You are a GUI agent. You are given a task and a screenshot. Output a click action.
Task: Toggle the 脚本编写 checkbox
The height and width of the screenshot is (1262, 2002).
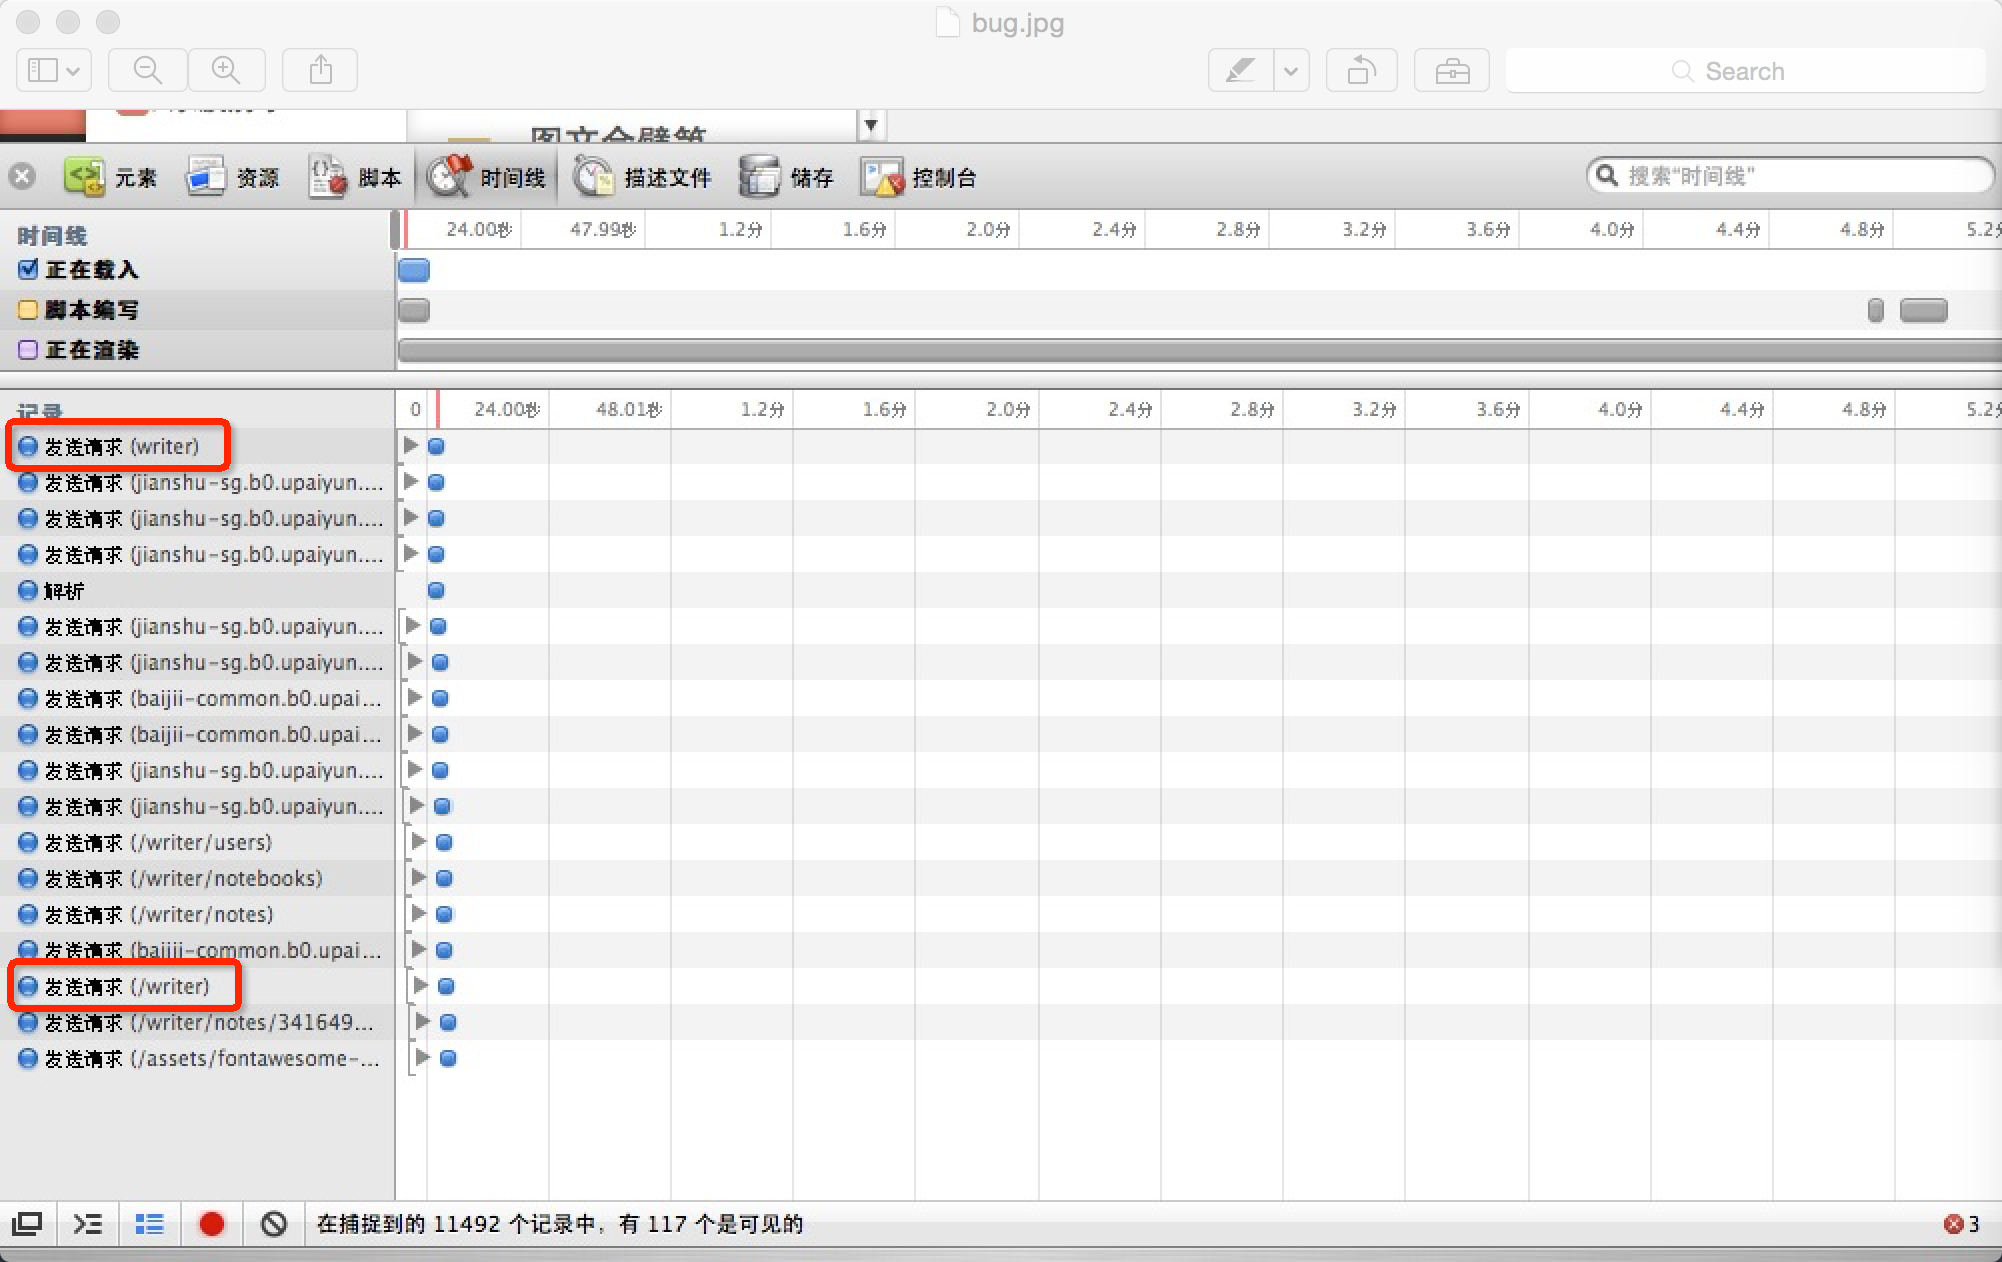point(28,310)
